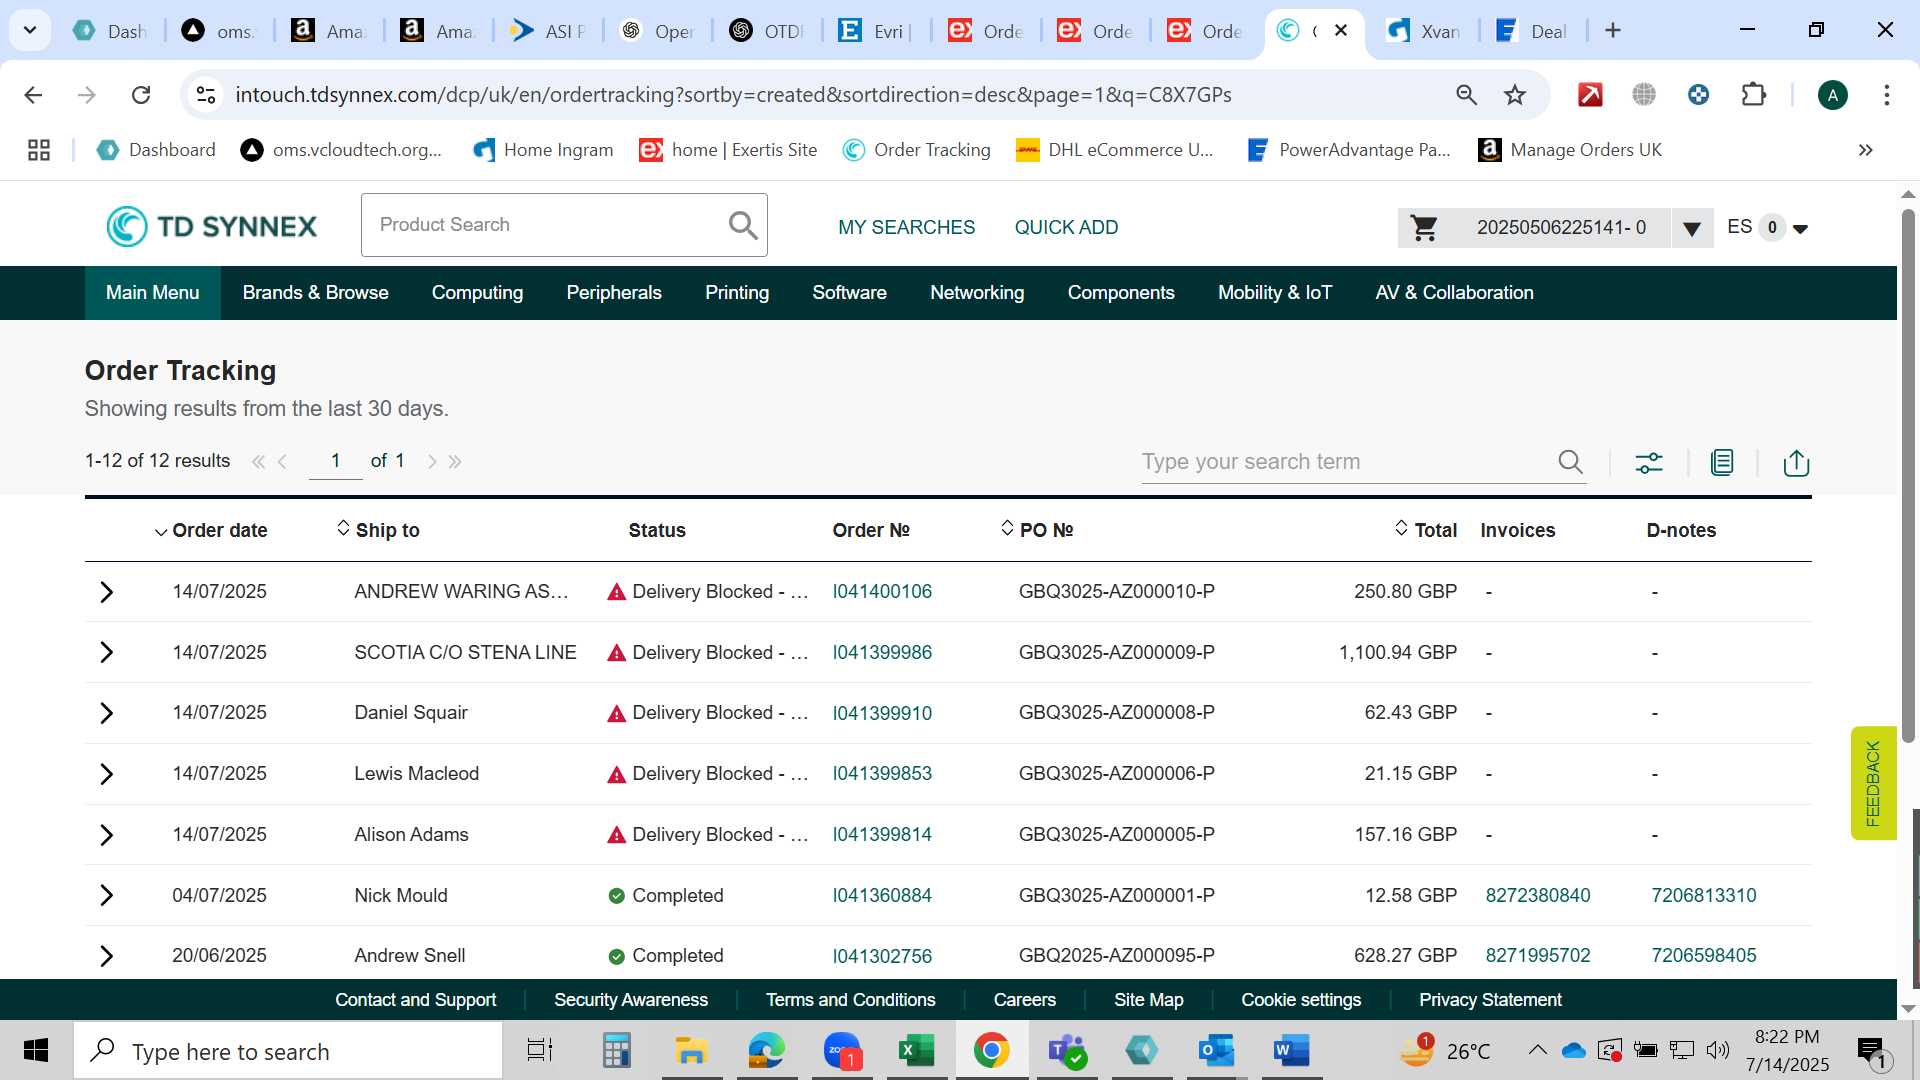Sort by PO № column
The height and width of the screenshot is (1080, 1920).
(1037, 530)
